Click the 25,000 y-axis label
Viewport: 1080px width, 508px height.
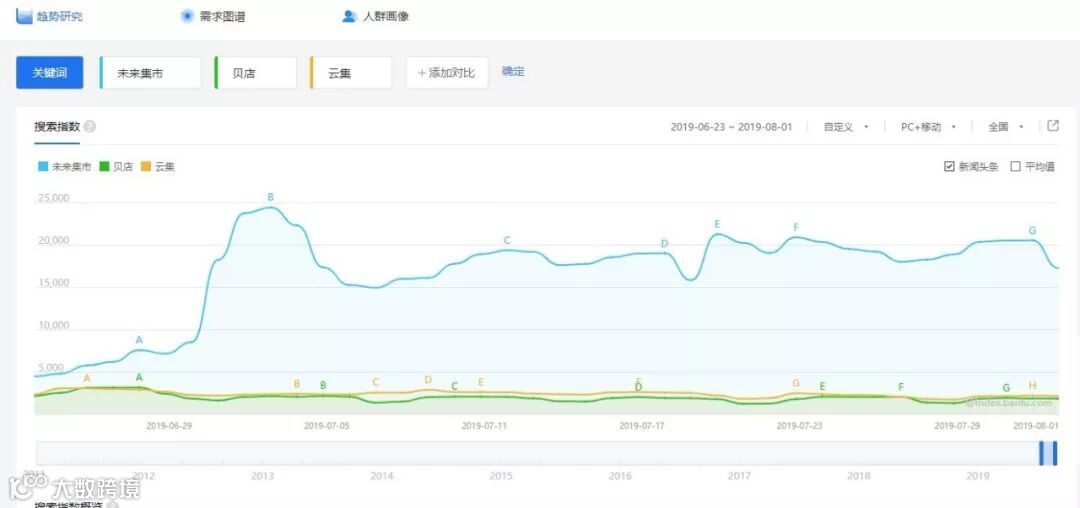click(x=52, y=198)
